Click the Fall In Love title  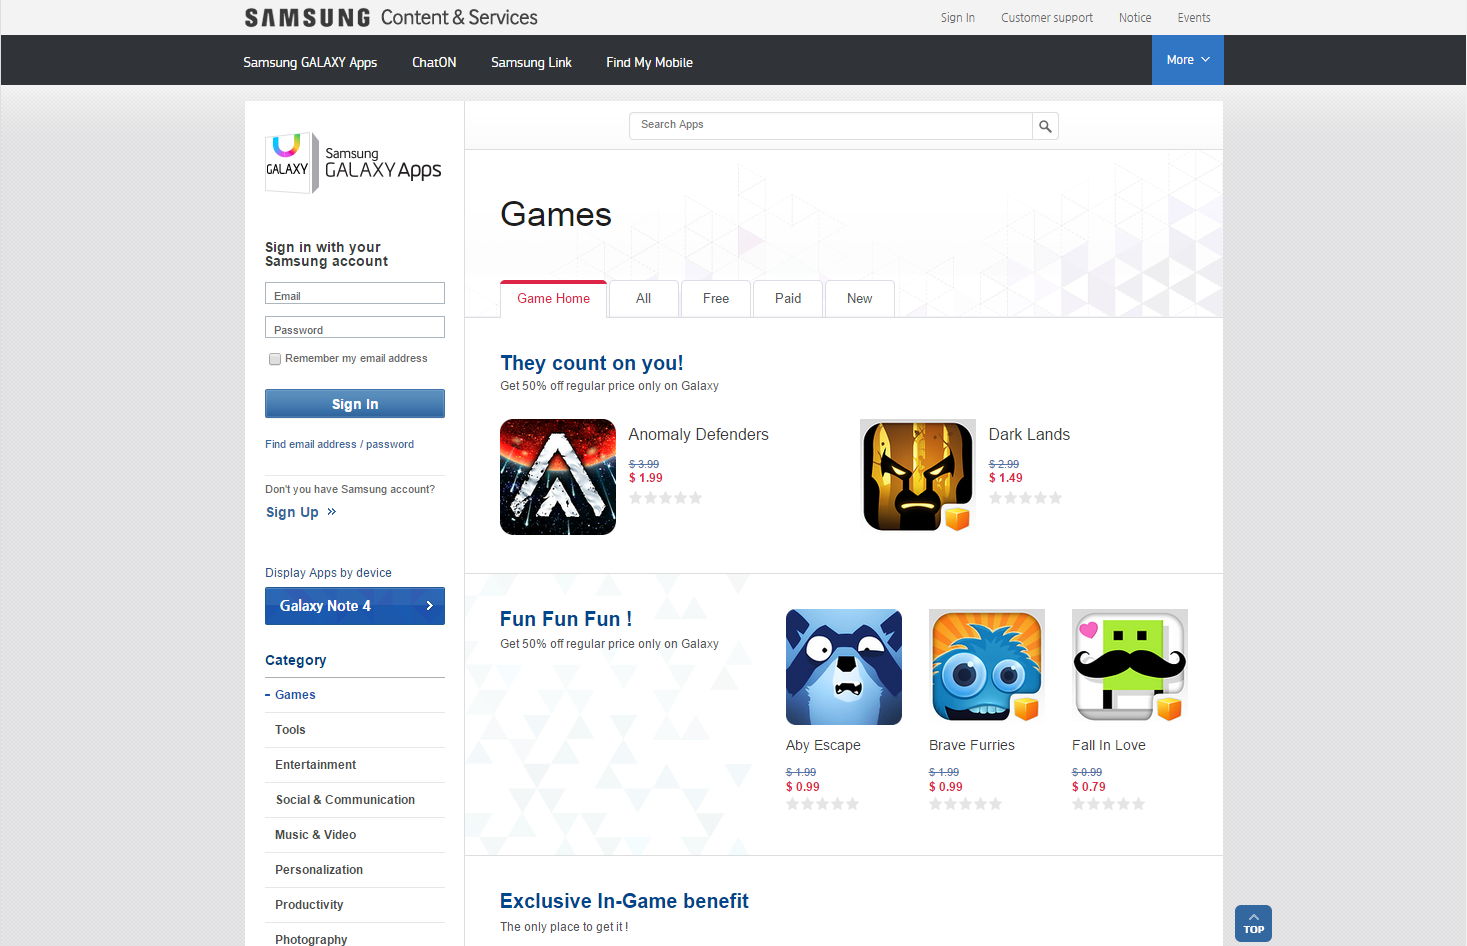[1108, 746]
